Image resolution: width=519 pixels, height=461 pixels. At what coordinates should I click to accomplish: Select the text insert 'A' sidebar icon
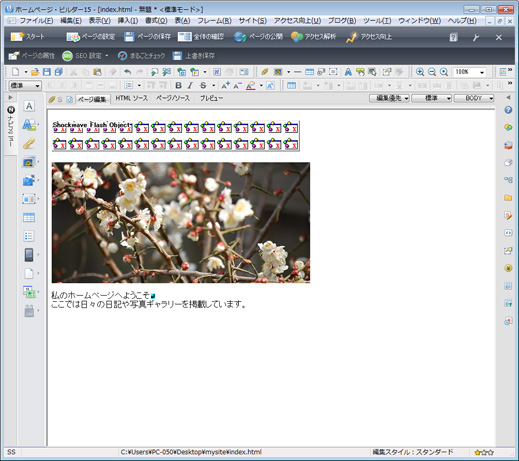(x=29, y=106)
